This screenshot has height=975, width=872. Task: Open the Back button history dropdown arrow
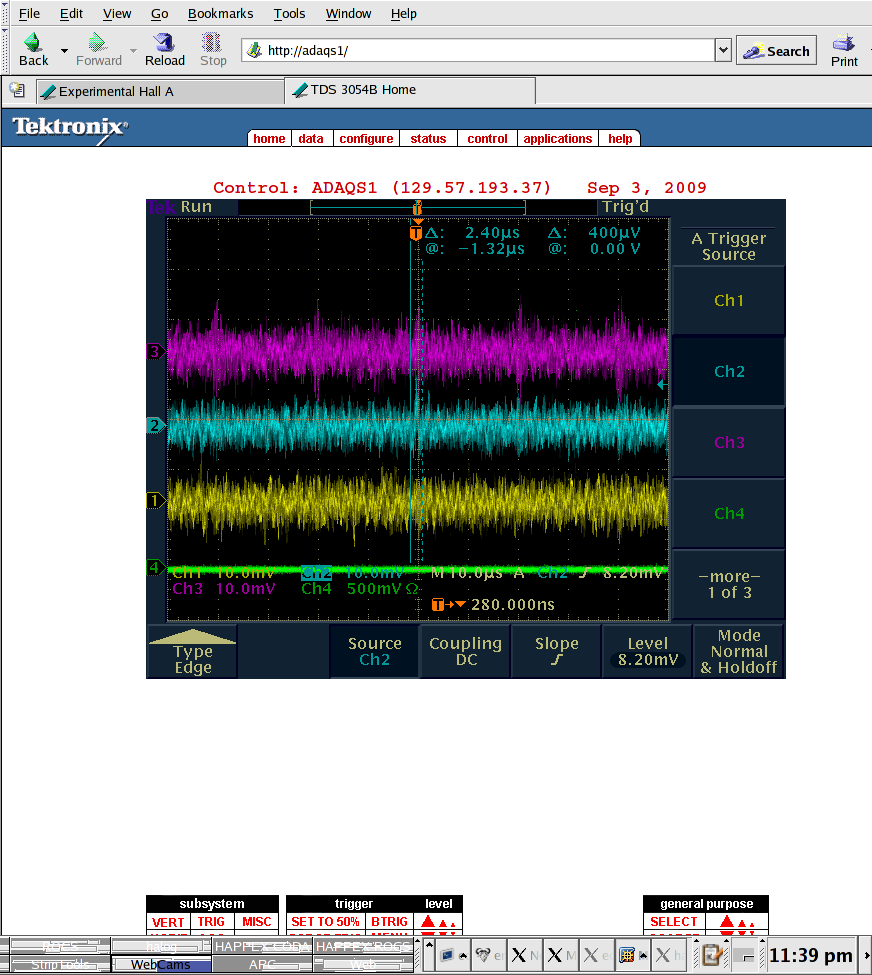(x=64, y=50)
